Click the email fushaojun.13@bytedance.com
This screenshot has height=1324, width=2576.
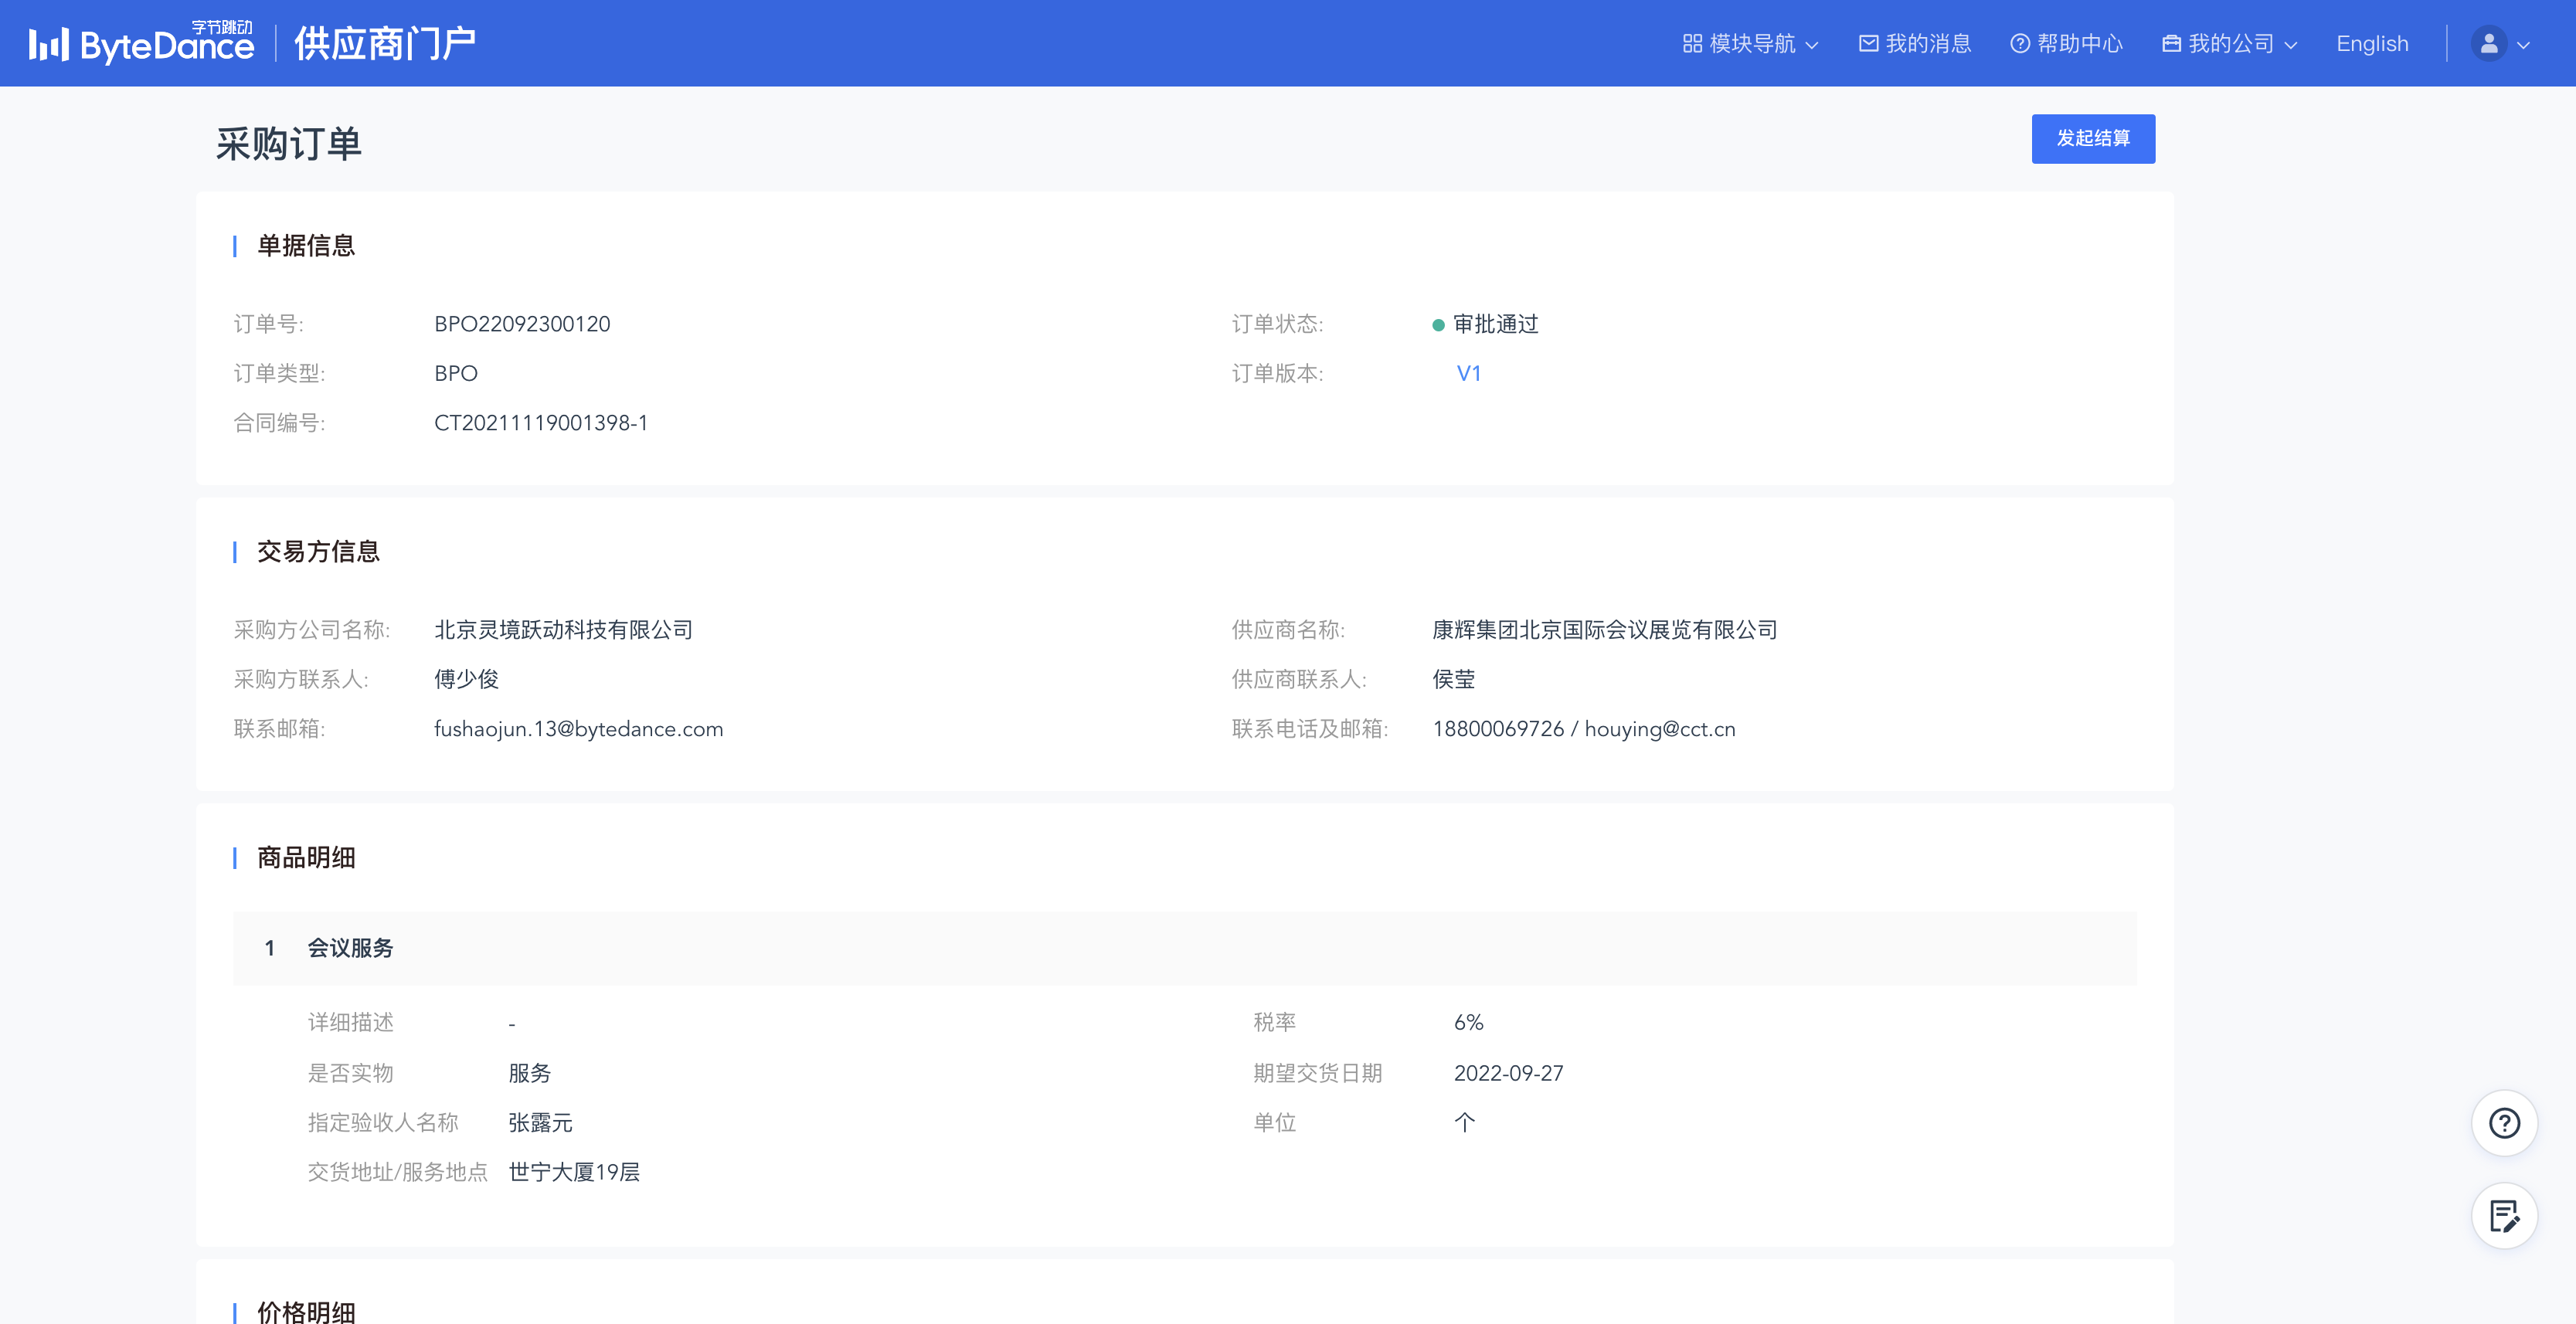[x=578, y=729]
